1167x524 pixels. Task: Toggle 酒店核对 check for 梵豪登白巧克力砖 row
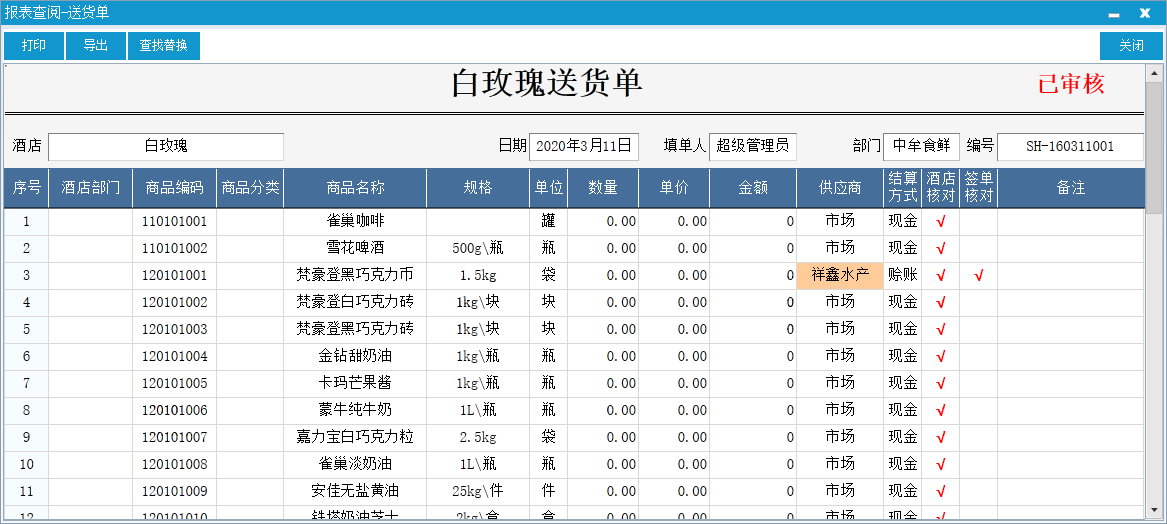(941, 303)
